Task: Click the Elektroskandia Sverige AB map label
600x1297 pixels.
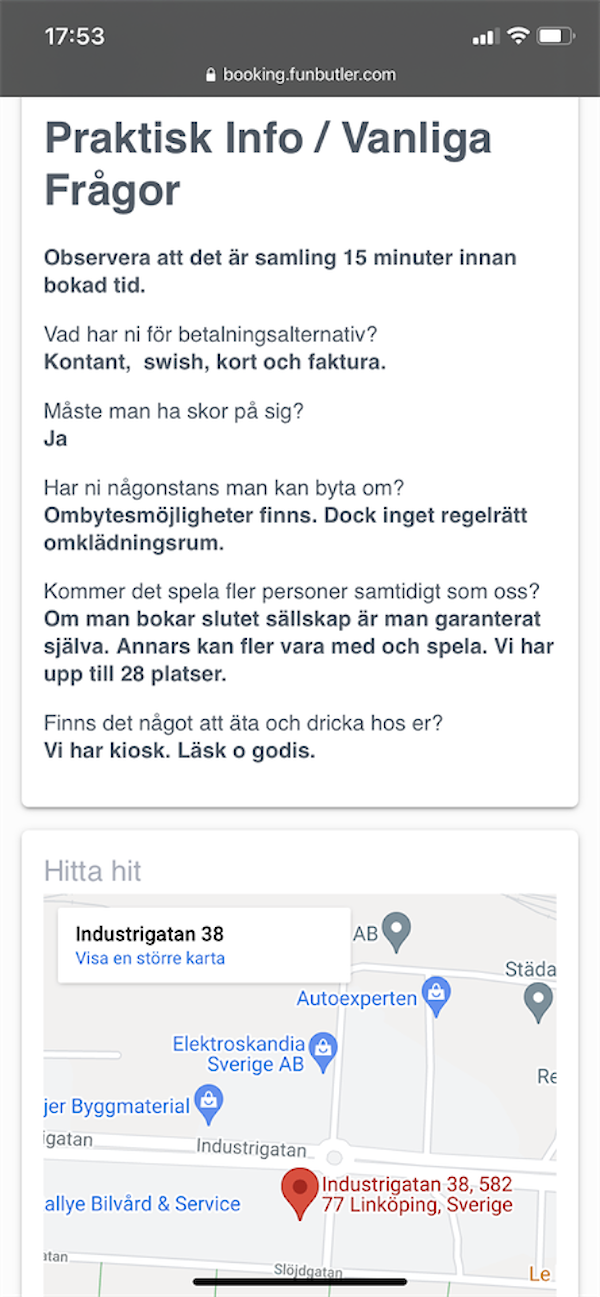Action: pos(238,1054)
